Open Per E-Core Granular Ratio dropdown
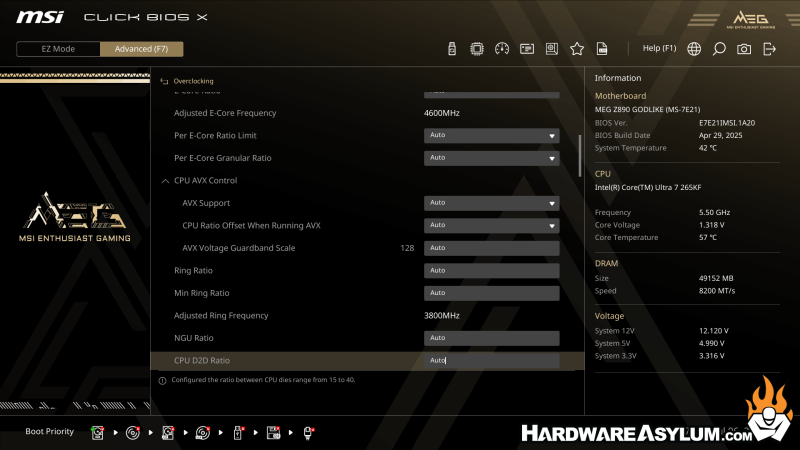 pyautogui.click(x=491, y=158)
